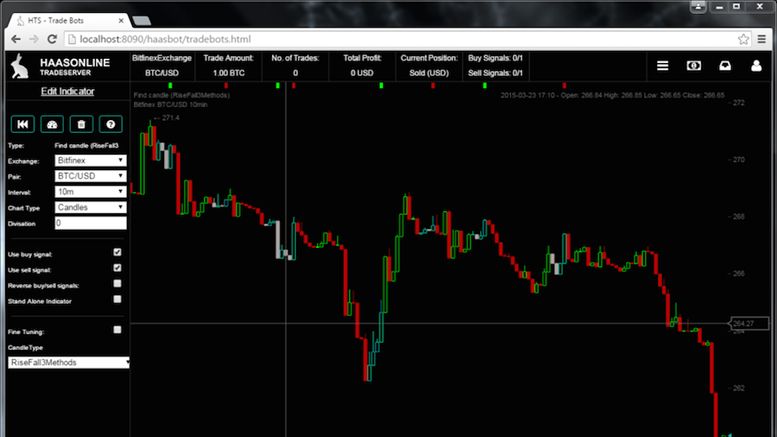777x437 pixels.
Task: Click the Buy Signals 0/1 text
Action: tap(495, 58)
